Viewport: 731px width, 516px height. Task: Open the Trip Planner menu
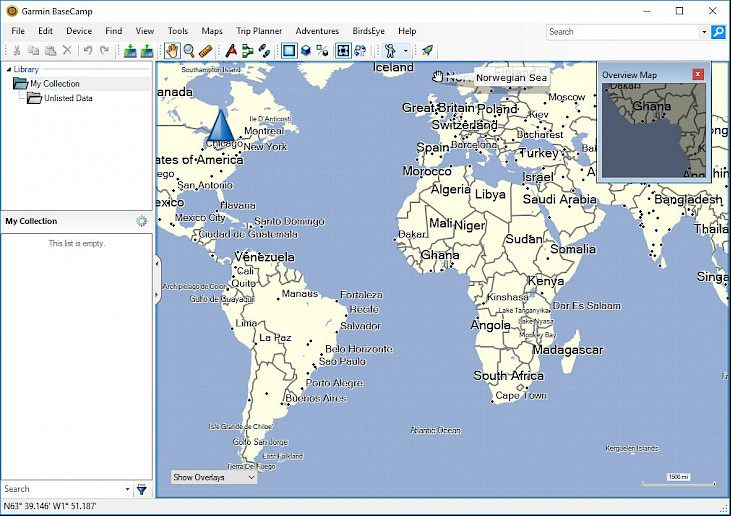[x=259, y=31]
